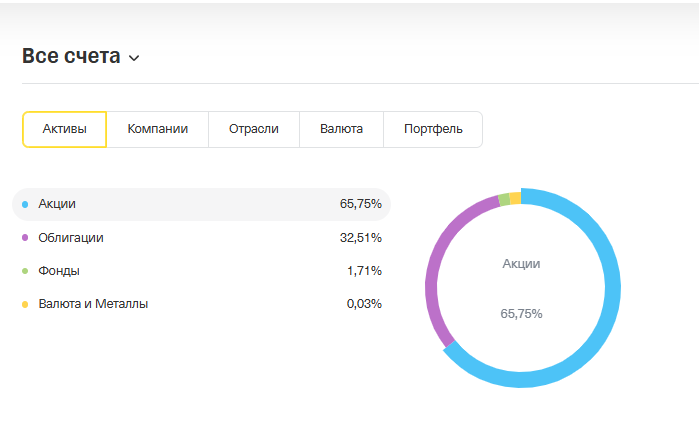Switch to the Валюта tab
Screen dimensions: 699x446
coord(341,129)
